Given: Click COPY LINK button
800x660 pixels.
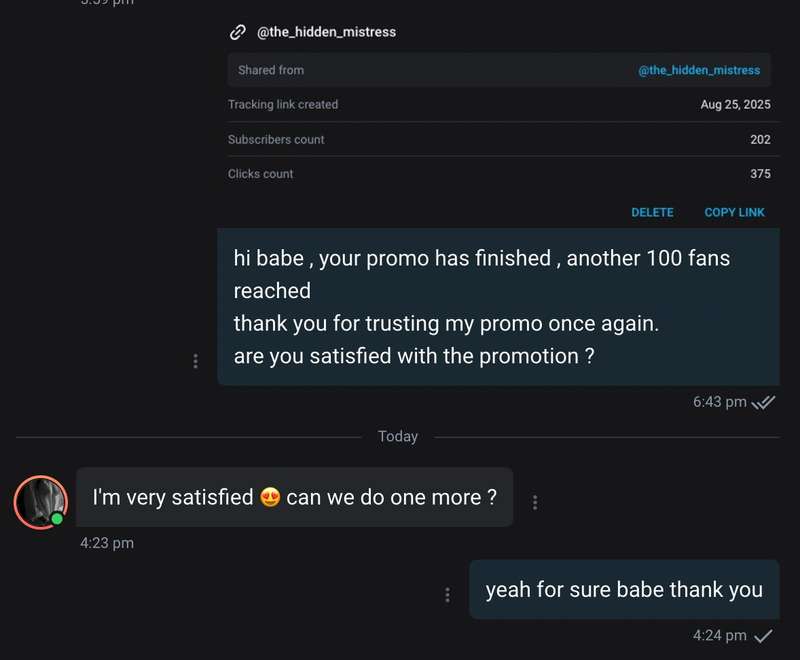Looking at the screenshot, I should pyautogui.click(x=734, y=213).
